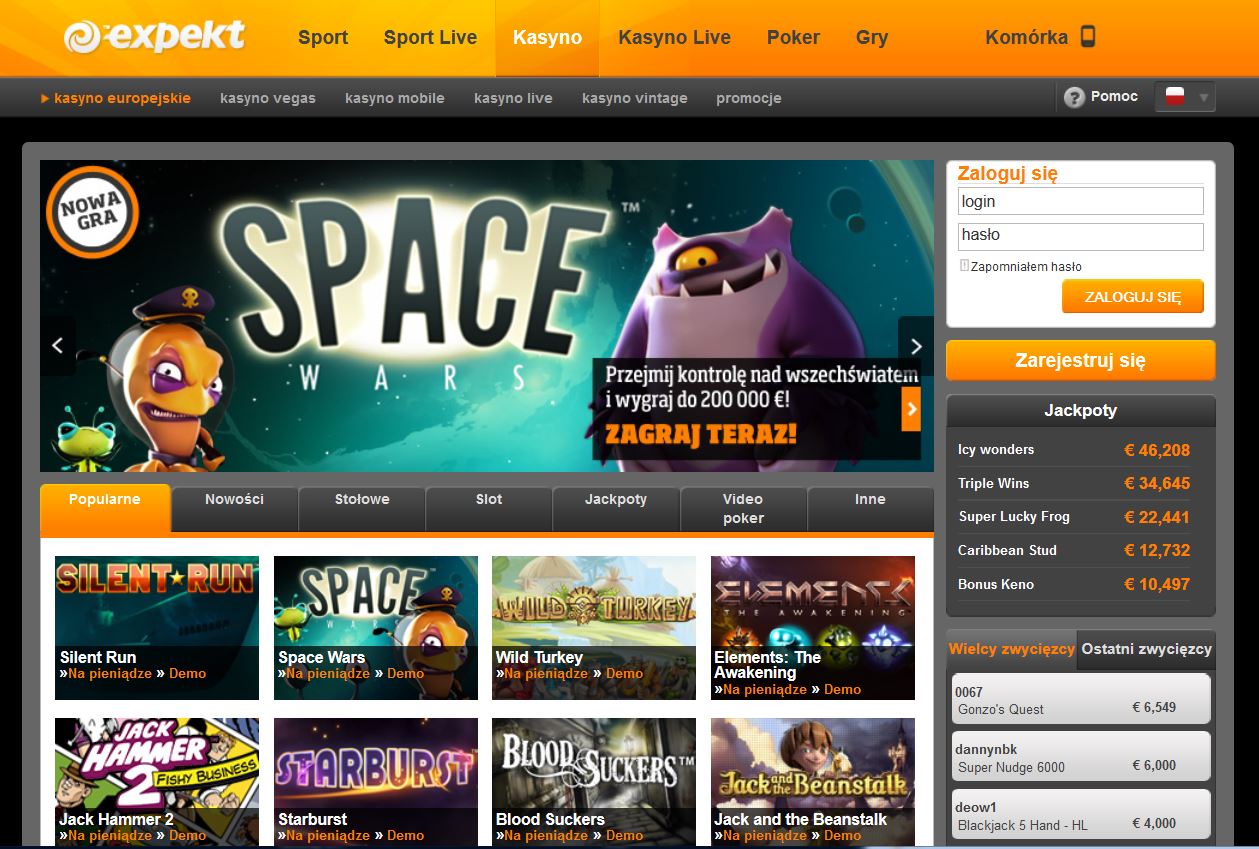Click the Zarejestruj się button
Image resolution: width=1259 pixels, height=849 pixels.
coord(1081,361)
